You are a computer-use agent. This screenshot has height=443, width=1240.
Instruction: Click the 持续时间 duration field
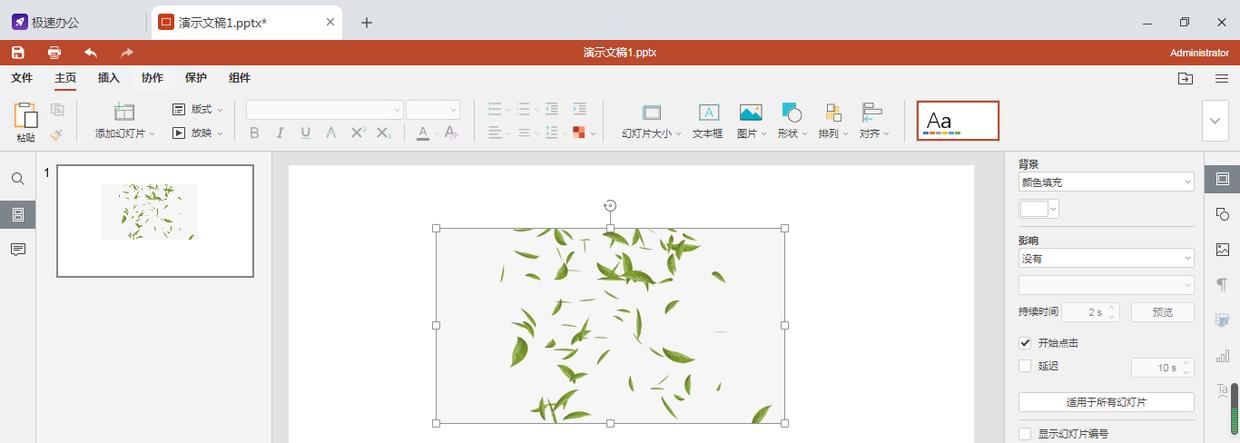coord(1090,312)
